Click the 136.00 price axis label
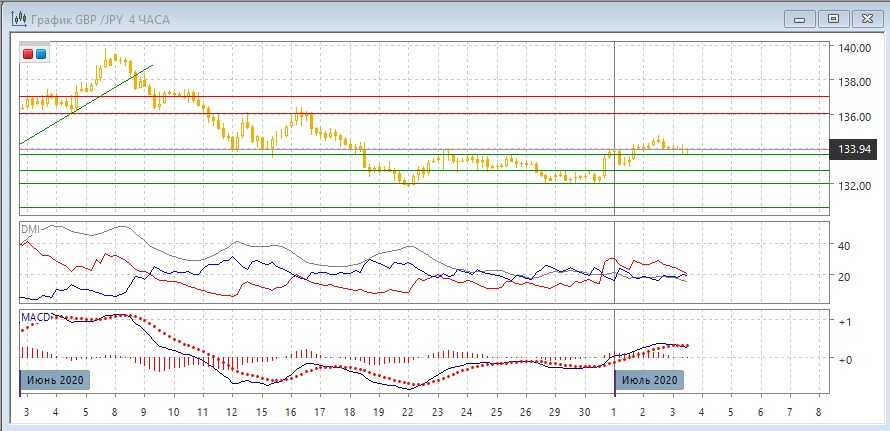The width and height of the screenshot is (890, 431). click(853, 117)
